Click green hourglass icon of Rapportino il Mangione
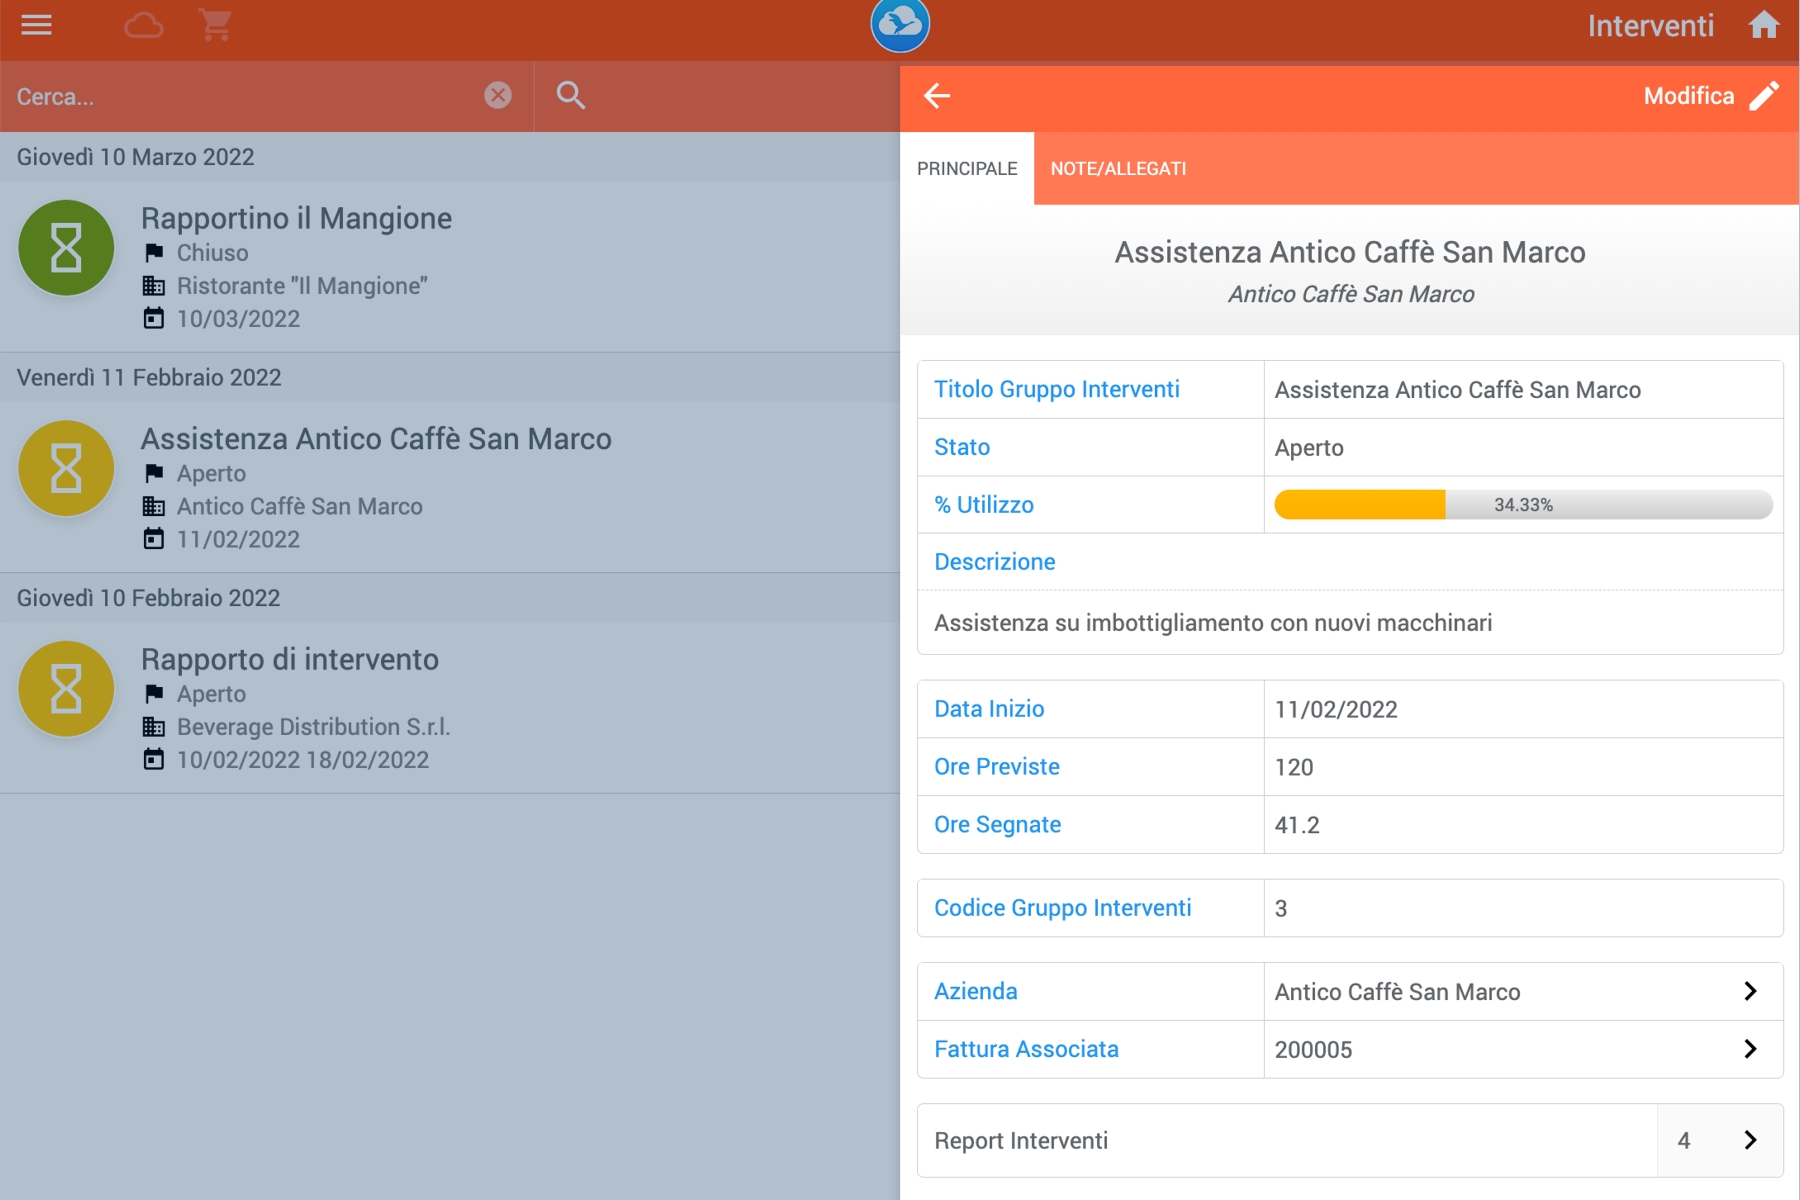 click(66, 248)
